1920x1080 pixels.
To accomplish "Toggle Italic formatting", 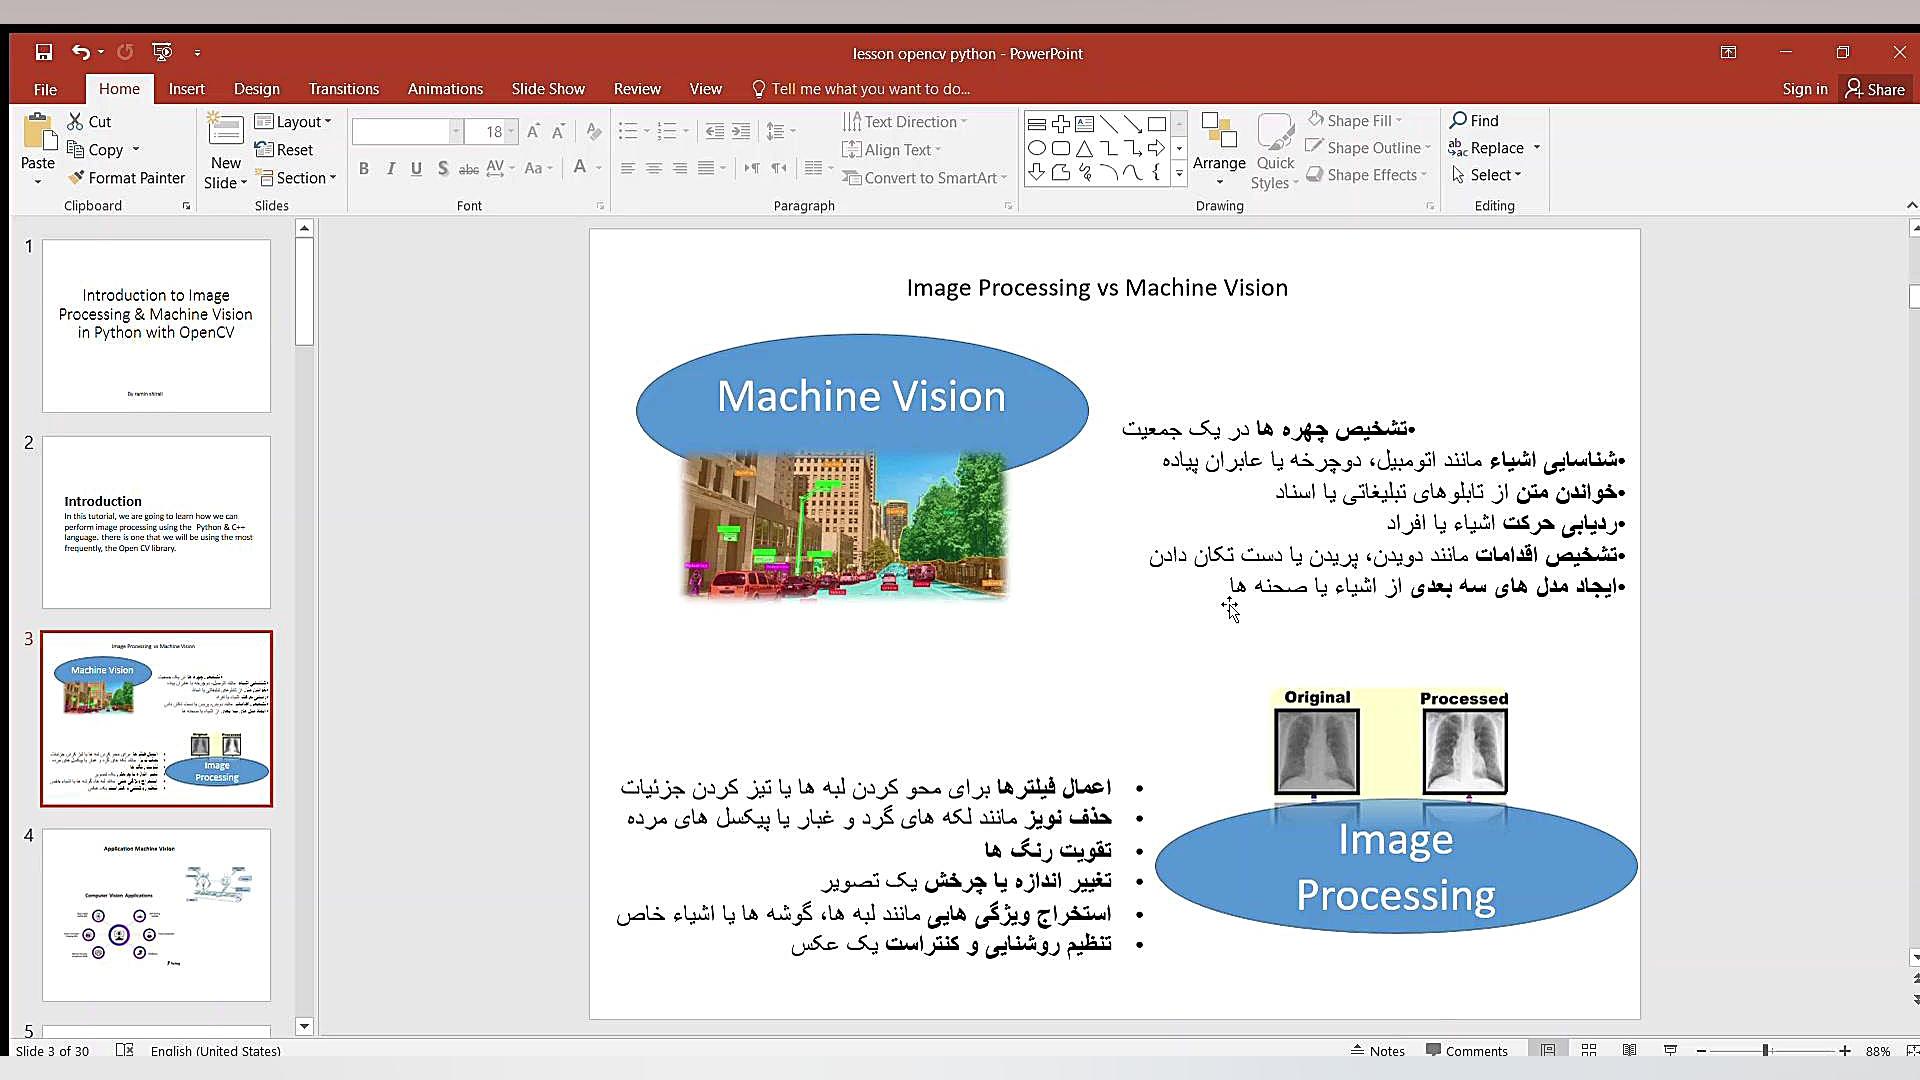I will [390, 168].
